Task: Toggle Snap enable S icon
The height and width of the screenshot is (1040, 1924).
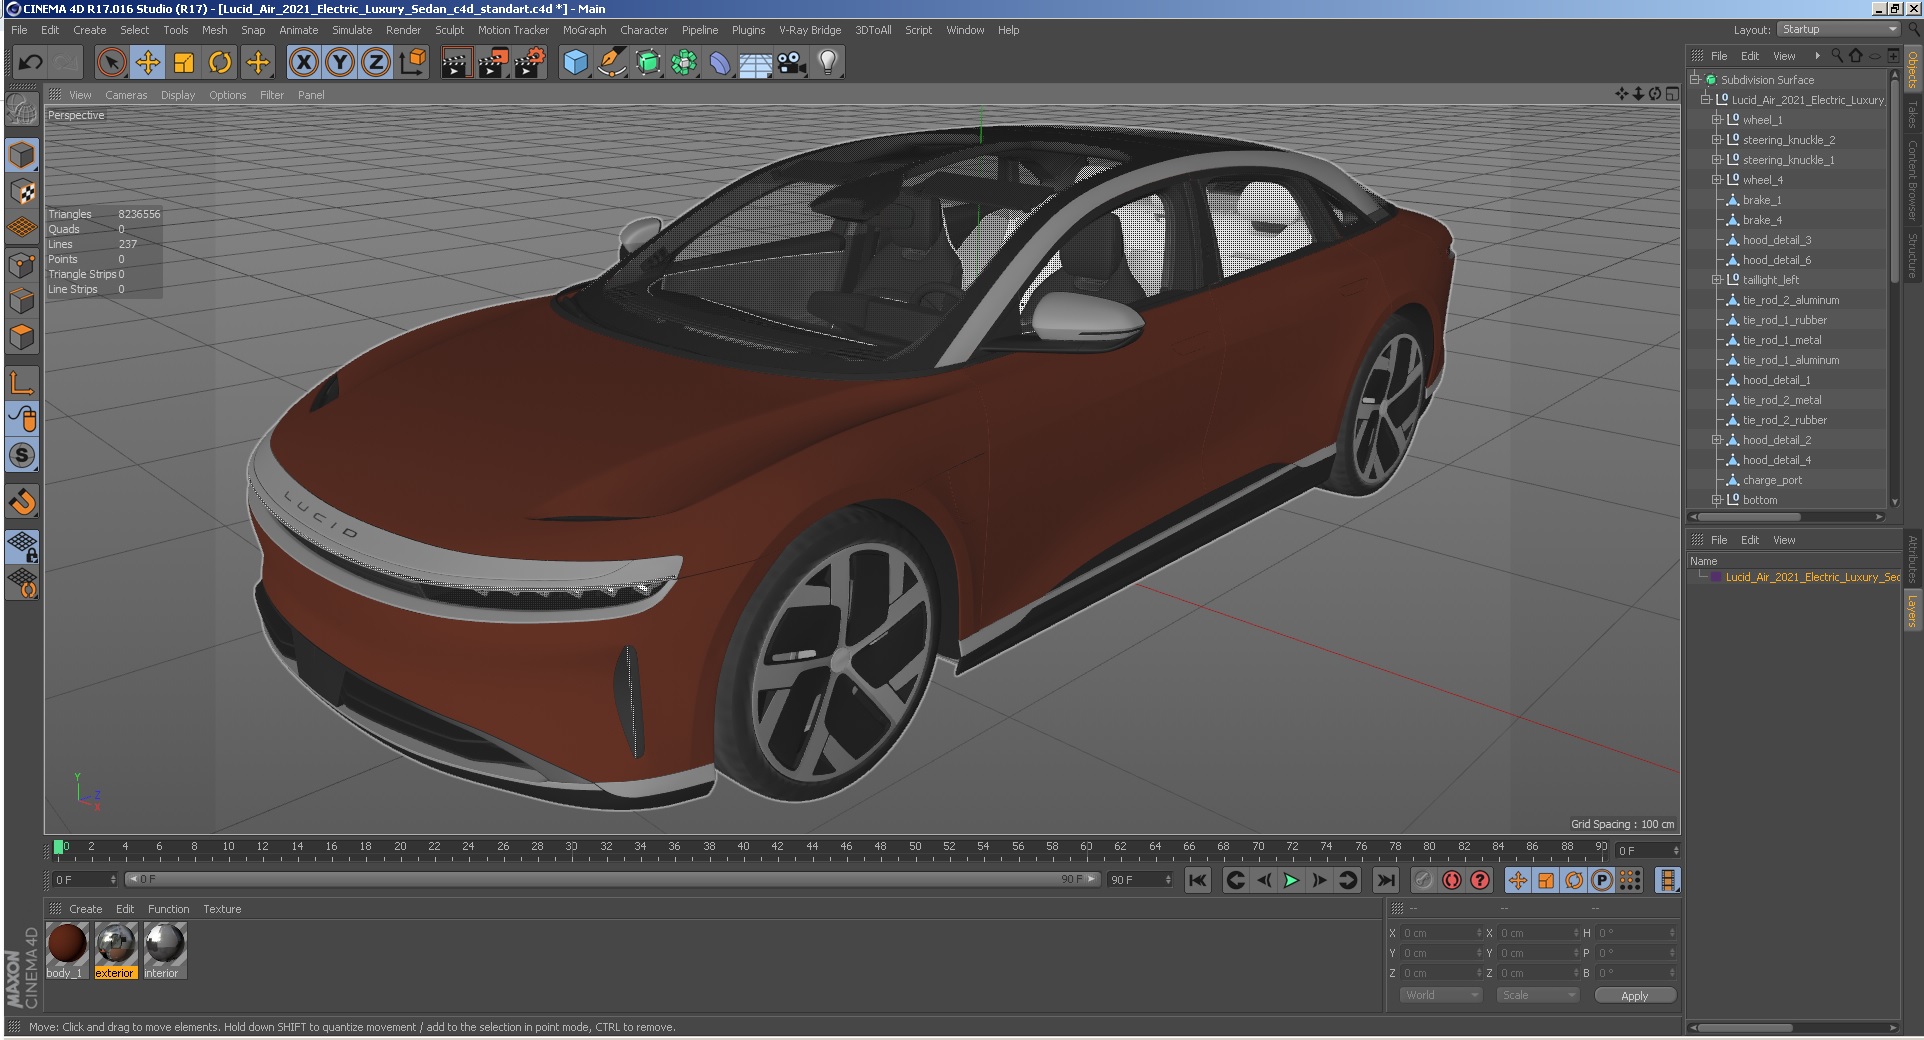Action: pos(22,455)
